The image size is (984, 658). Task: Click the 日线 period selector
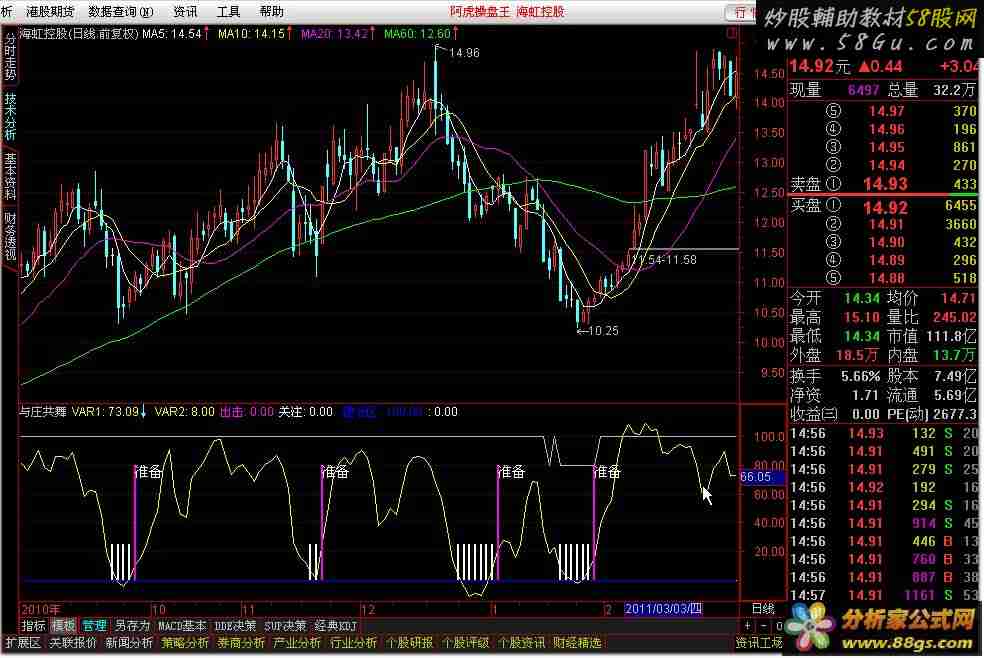(x=763, y=608)
